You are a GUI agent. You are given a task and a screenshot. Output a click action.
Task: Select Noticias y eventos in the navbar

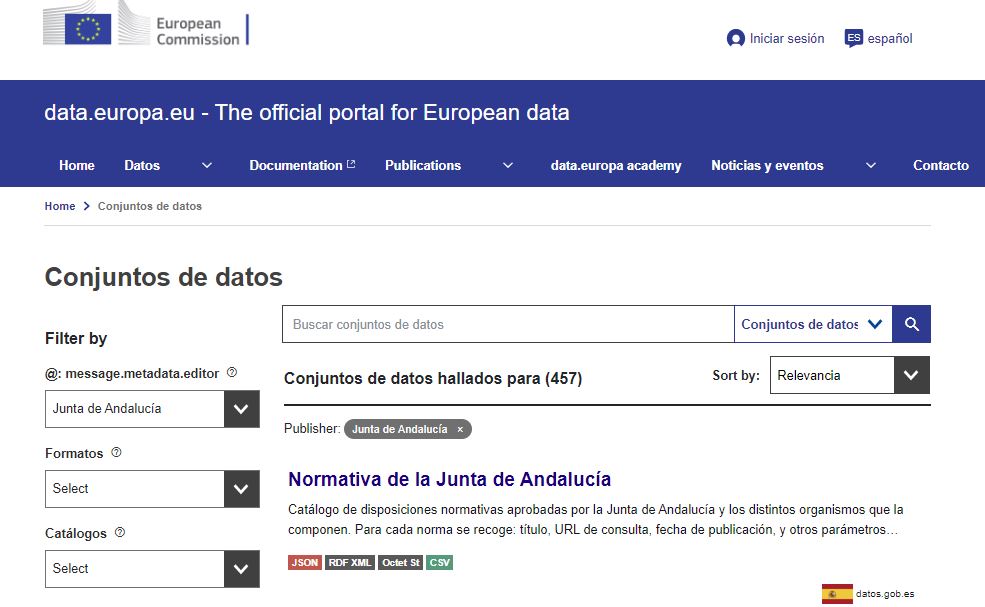click(767, 165)
